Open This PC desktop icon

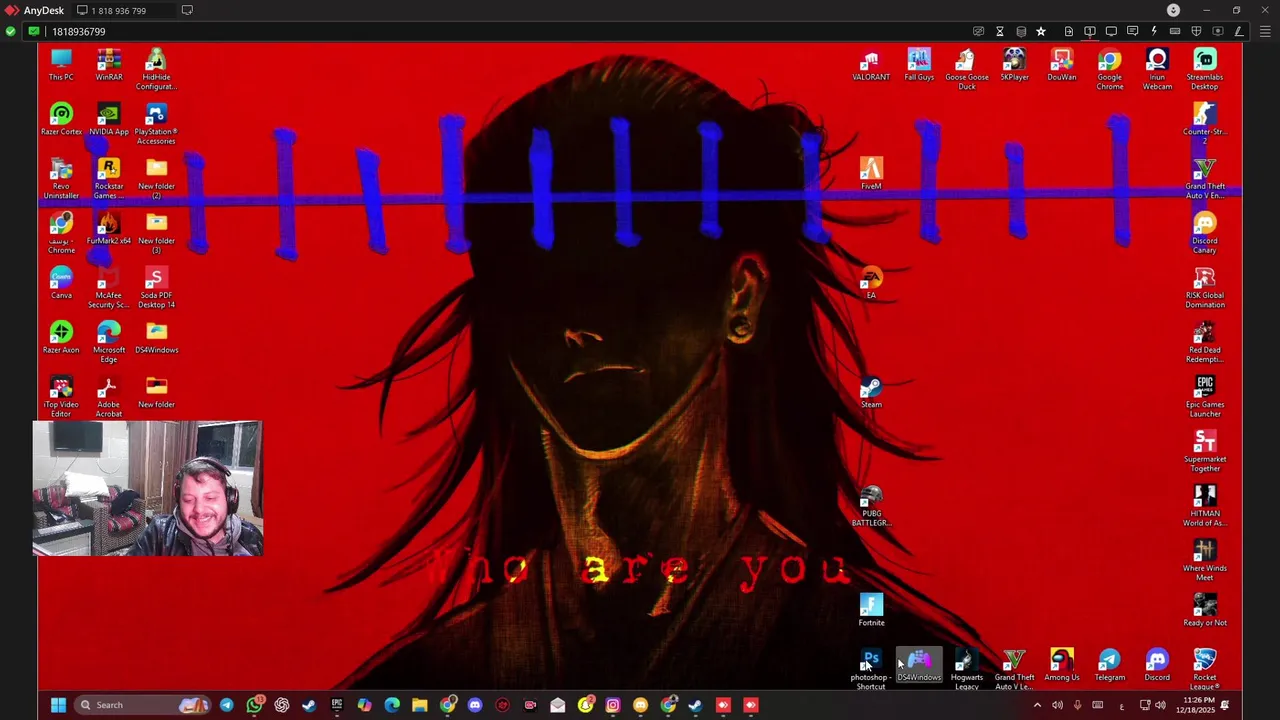click(61, 66)
